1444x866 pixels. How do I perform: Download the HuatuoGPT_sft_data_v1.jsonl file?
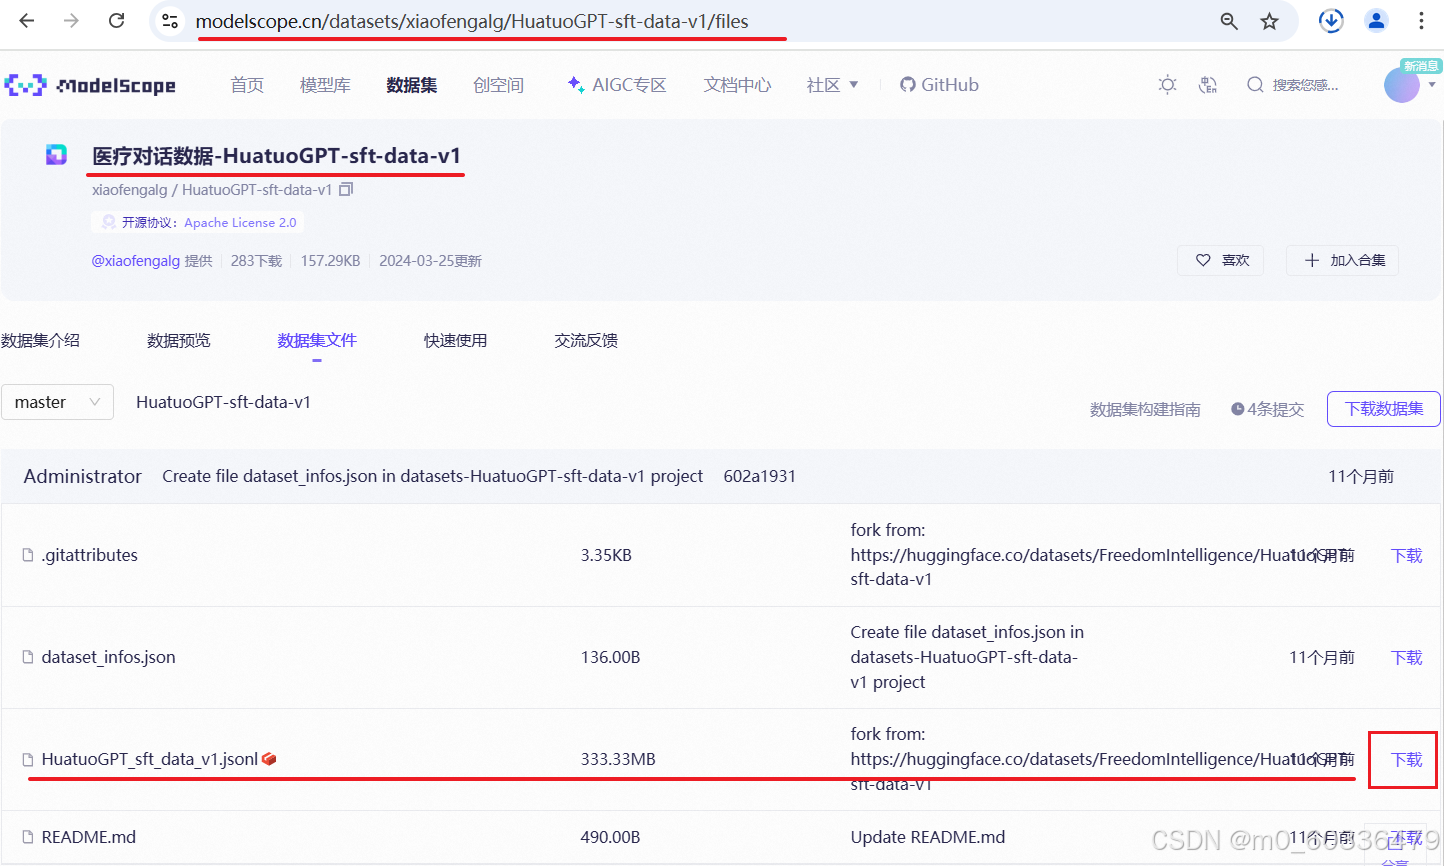coord(1406,759)
